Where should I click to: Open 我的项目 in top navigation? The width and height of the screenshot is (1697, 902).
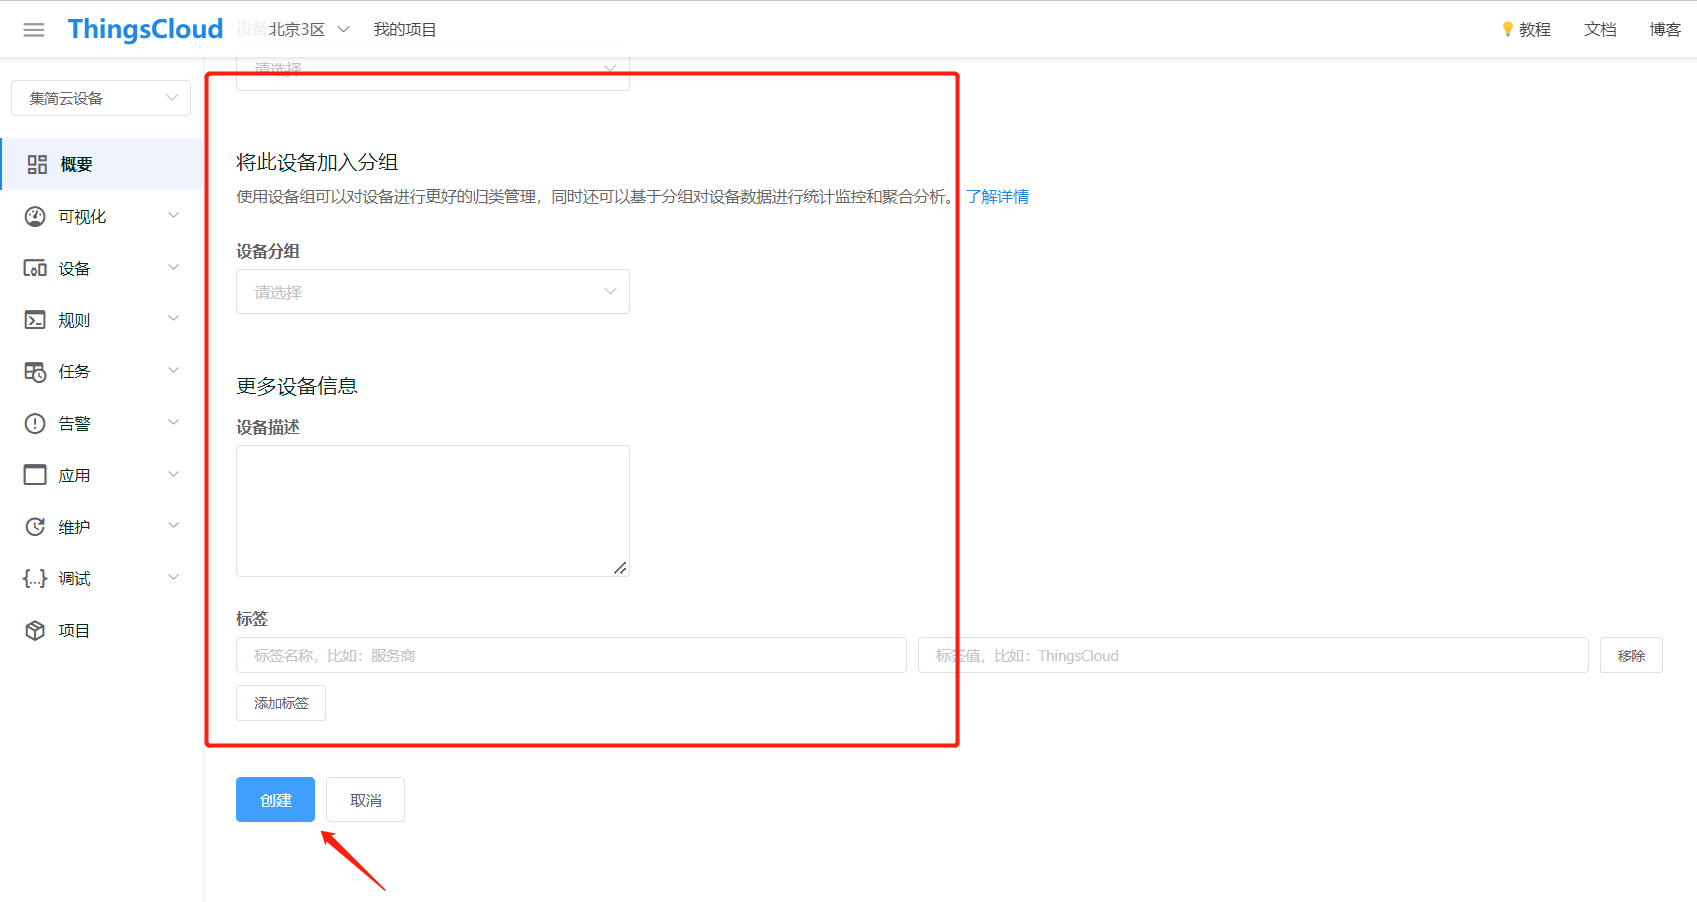click(404, 30)
